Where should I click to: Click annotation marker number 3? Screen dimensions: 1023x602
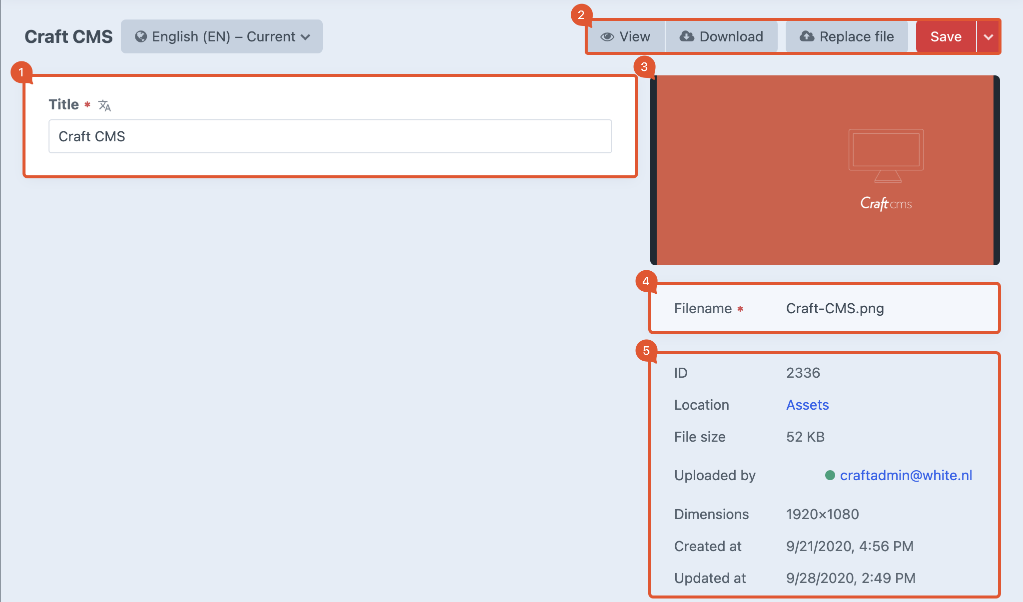pyautogui.click(x=645, y=66)
